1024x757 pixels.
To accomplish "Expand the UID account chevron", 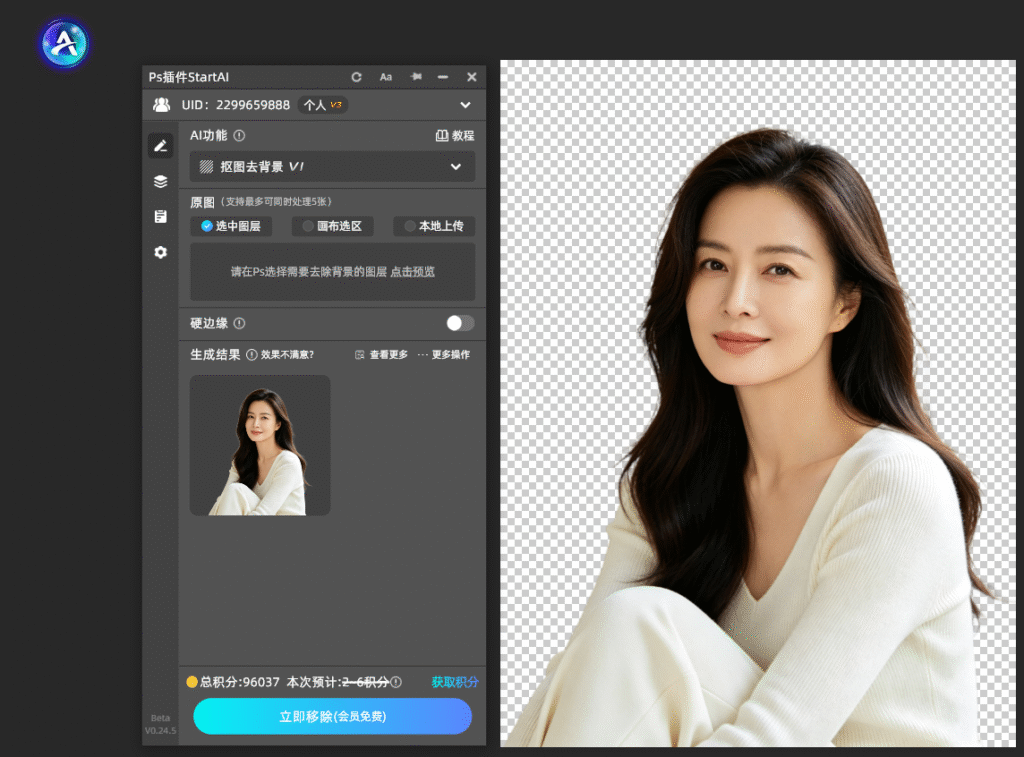I will [x=465, y=105].
